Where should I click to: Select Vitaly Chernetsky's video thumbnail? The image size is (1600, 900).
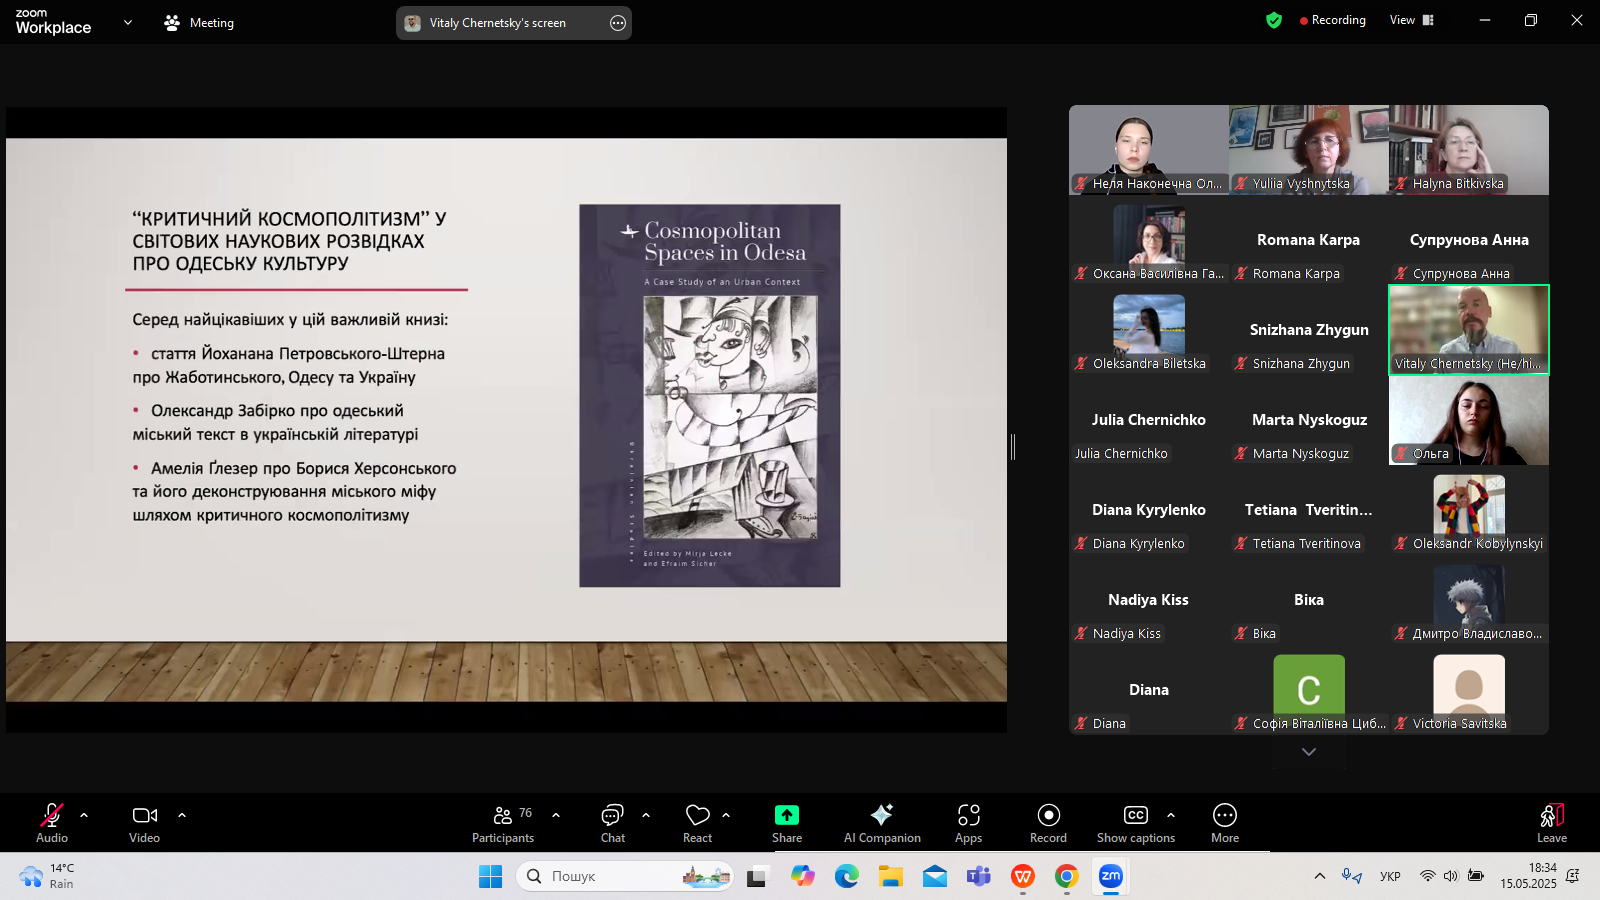pyautogui.click(x=1468, y=329)
